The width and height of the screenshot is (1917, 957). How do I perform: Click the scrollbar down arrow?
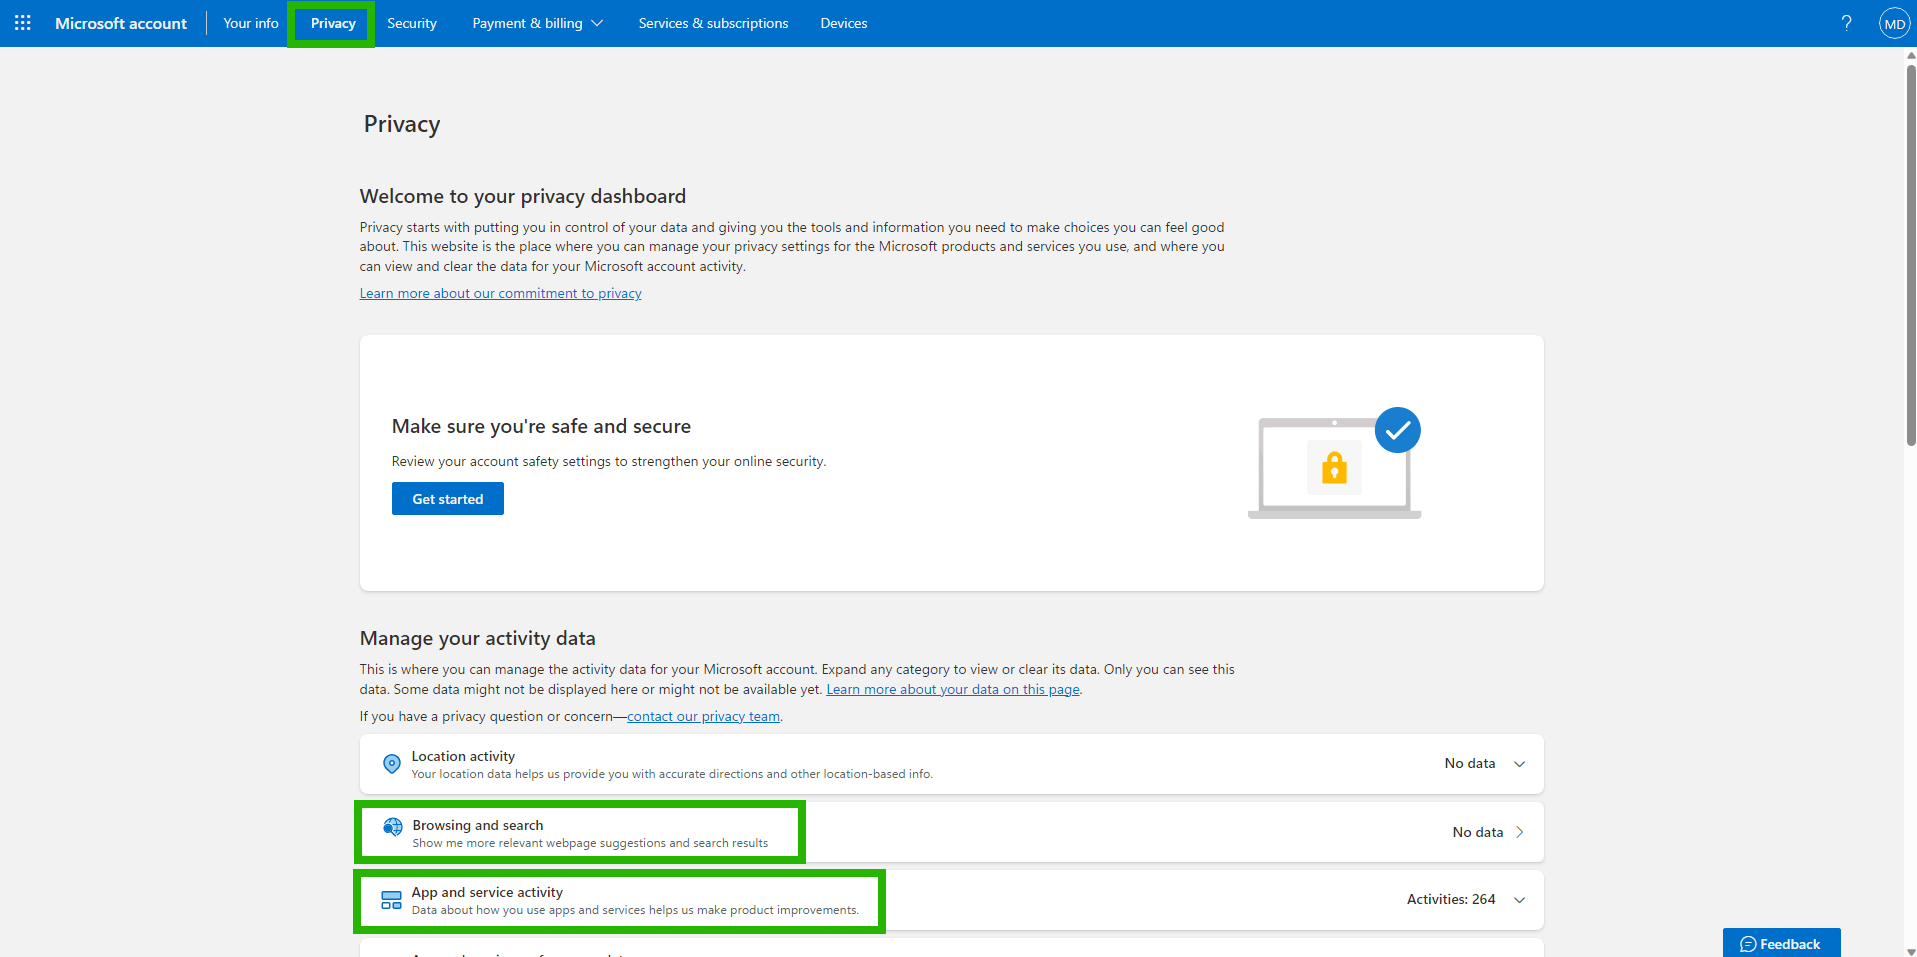pos(1911,951)
